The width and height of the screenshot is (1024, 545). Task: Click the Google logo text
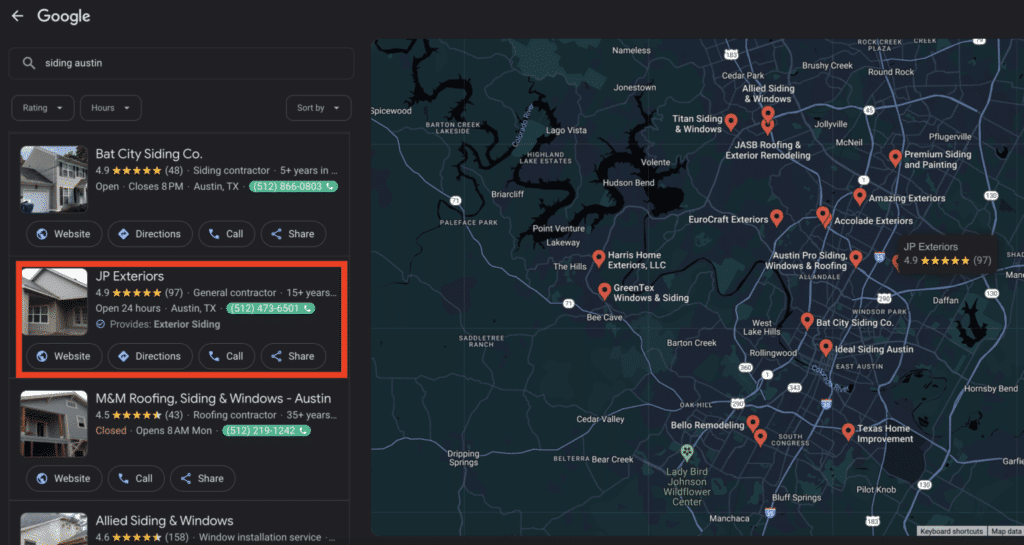[x=63, y=16]
